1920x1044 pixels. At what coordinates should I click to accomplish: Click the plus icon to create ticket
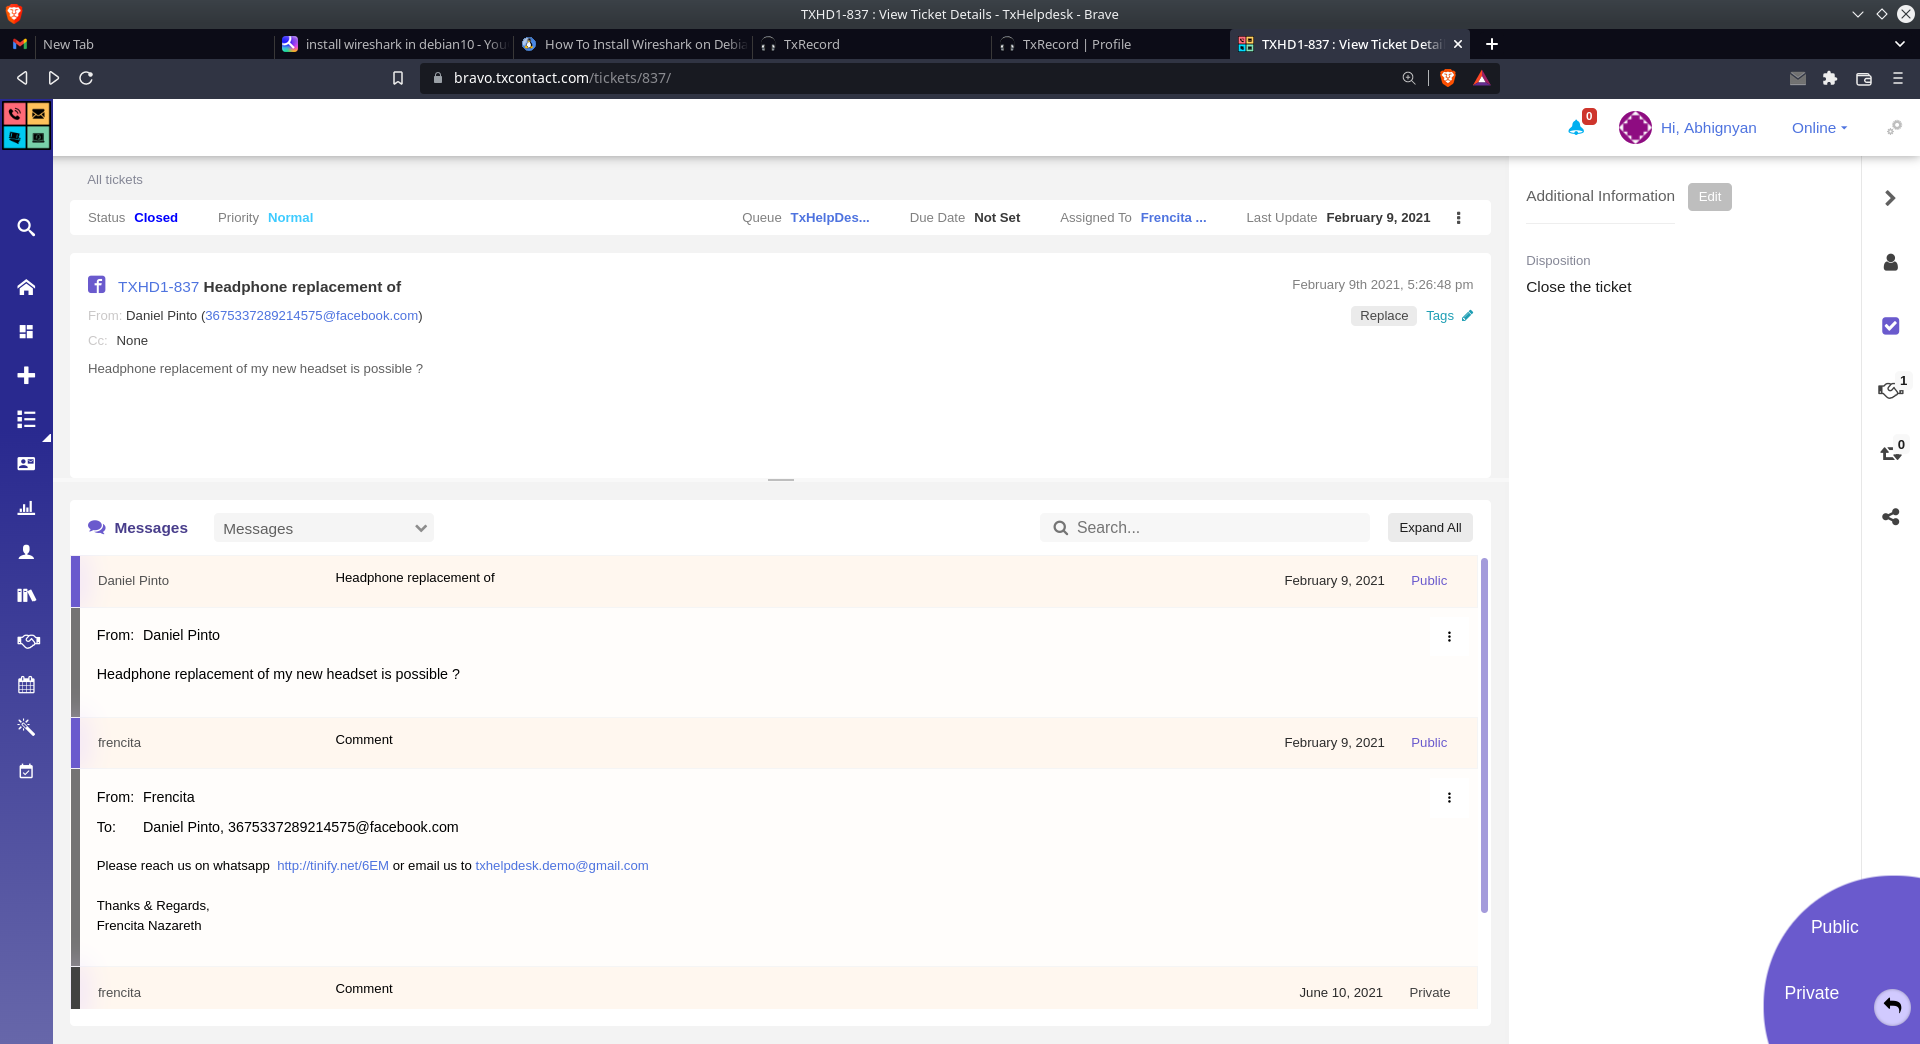[x=26, y=375]
